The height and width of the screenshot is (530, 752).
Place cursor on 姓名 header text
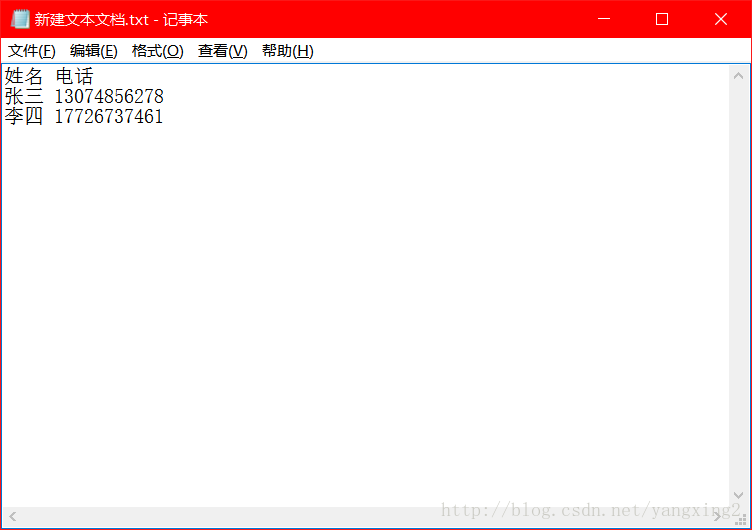pos(24,76)
